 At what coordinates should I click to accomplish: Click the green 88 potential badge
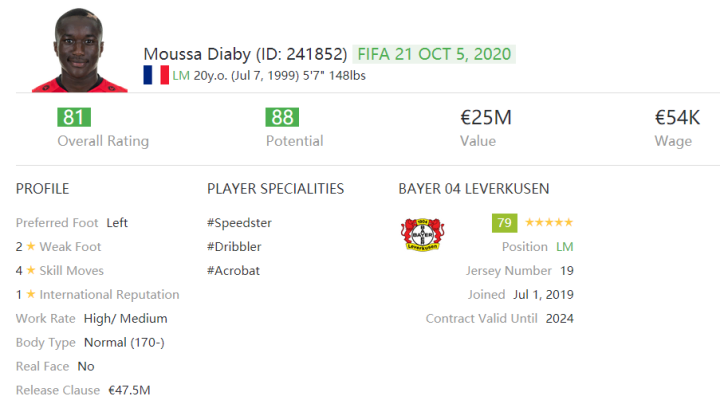[281, 117]
